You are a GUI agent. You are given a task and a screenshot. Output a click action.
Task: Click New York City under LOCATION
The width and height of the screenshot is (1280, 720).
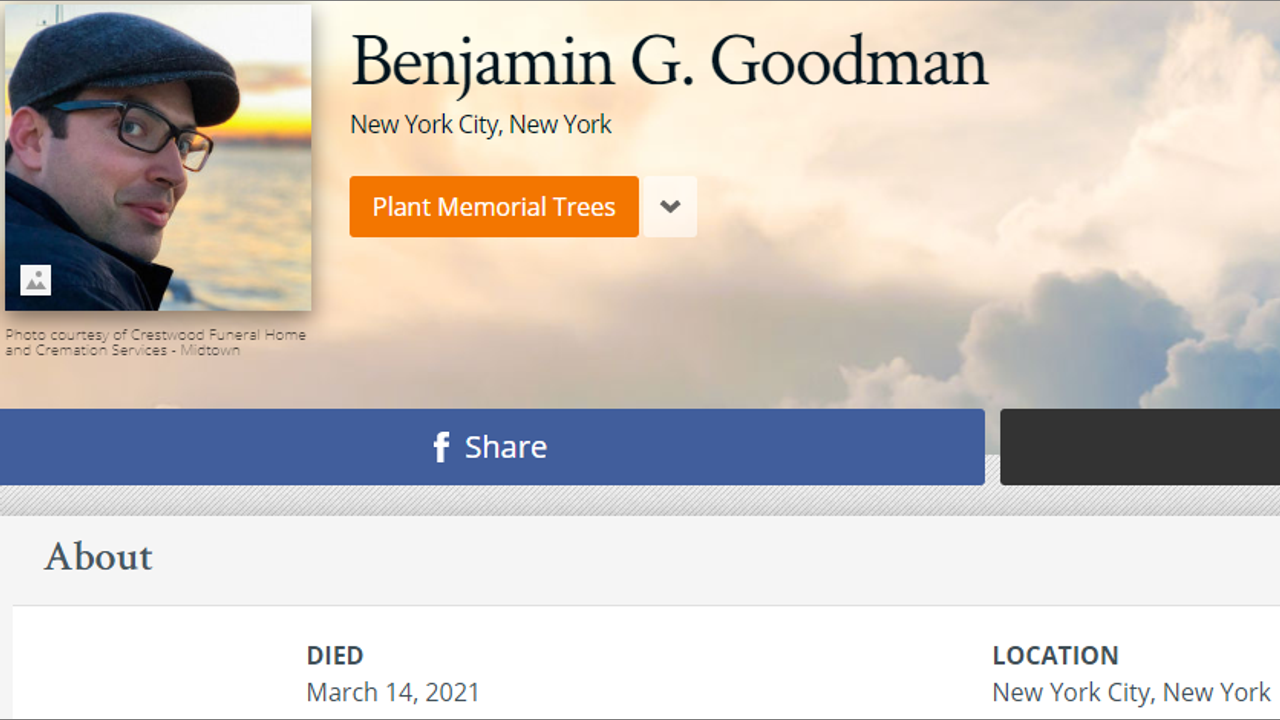1131,692
